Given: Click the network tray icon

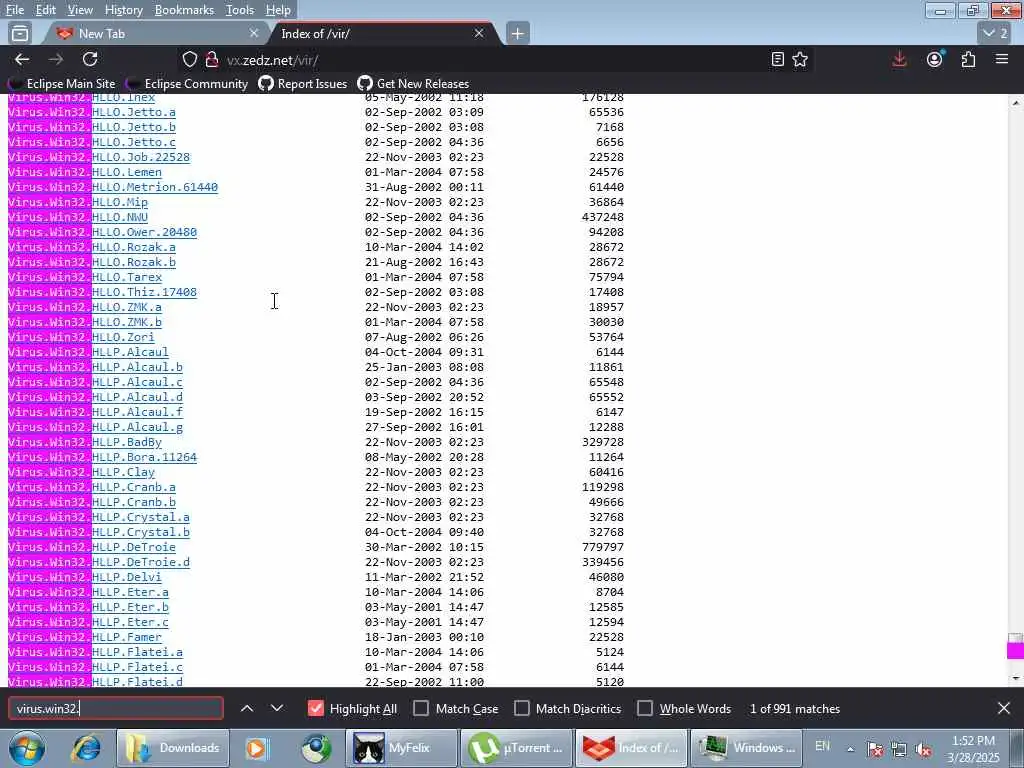Looking at the screenshot, I should click(x=899, y=750).
